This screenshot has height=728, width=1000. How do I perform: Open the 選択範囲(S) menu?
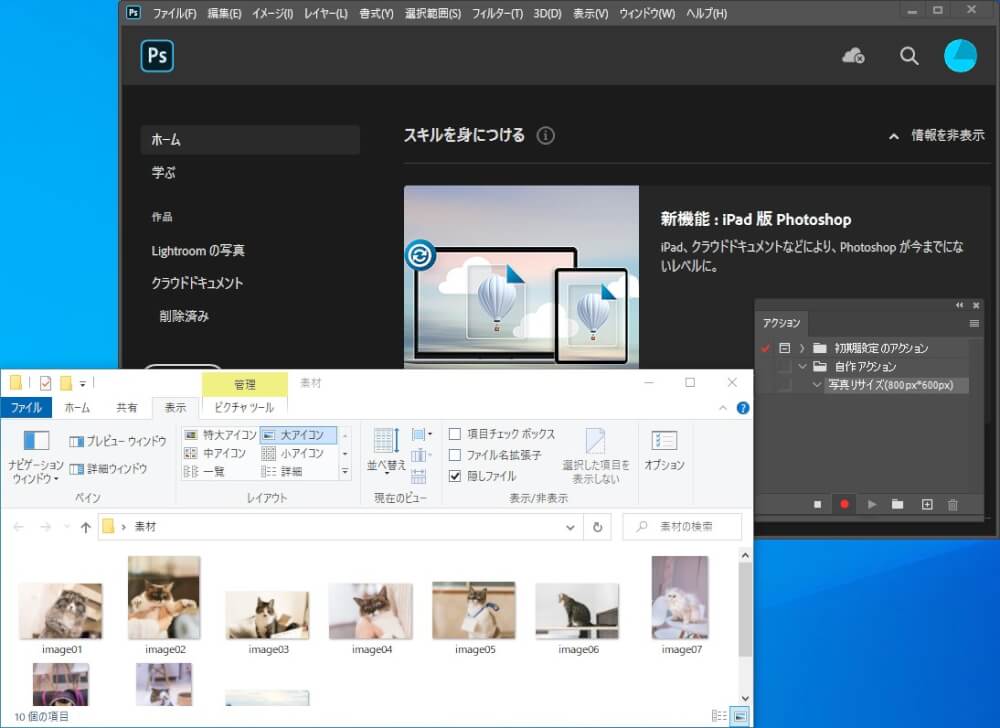(x=432, y=13)
